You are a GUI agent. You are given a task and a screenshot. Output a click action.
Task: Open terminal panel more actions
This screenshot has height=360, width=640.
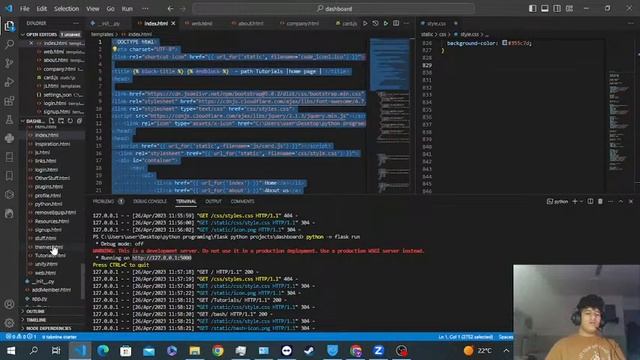coord(611,201)
